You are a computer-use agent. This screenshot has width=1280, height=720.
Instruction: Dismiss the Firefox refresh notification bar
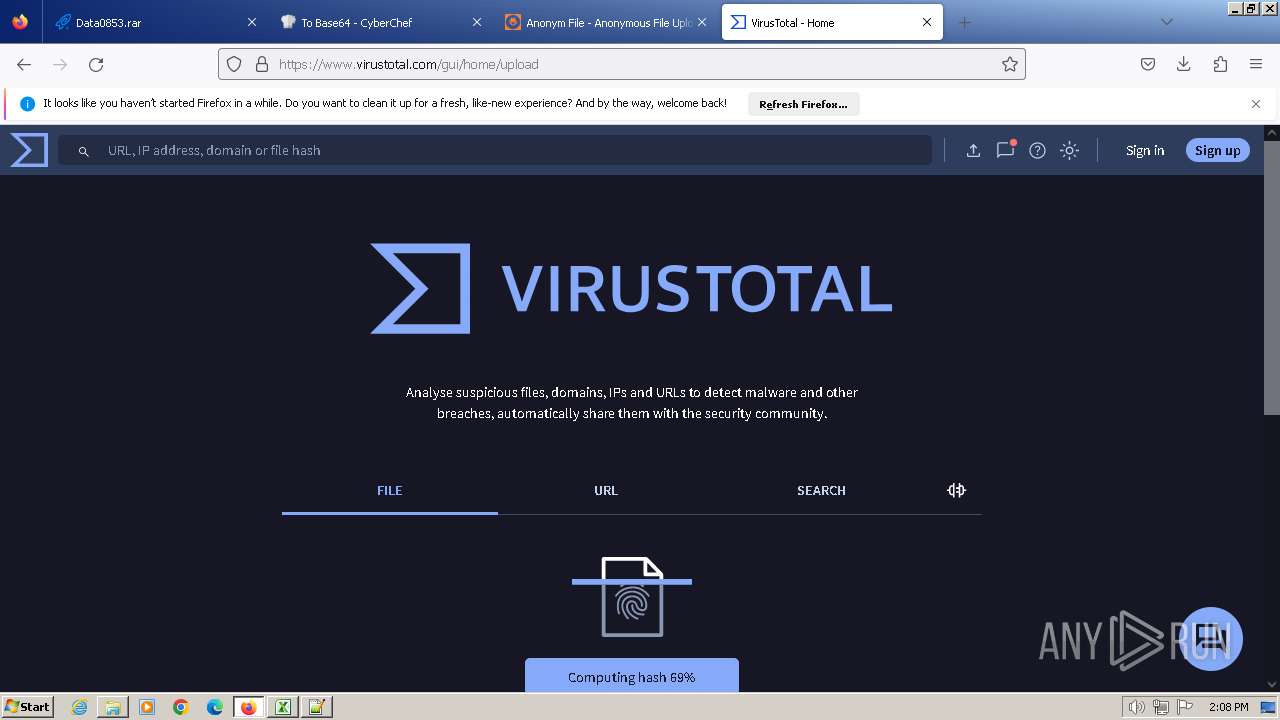tap(1256, 104)
